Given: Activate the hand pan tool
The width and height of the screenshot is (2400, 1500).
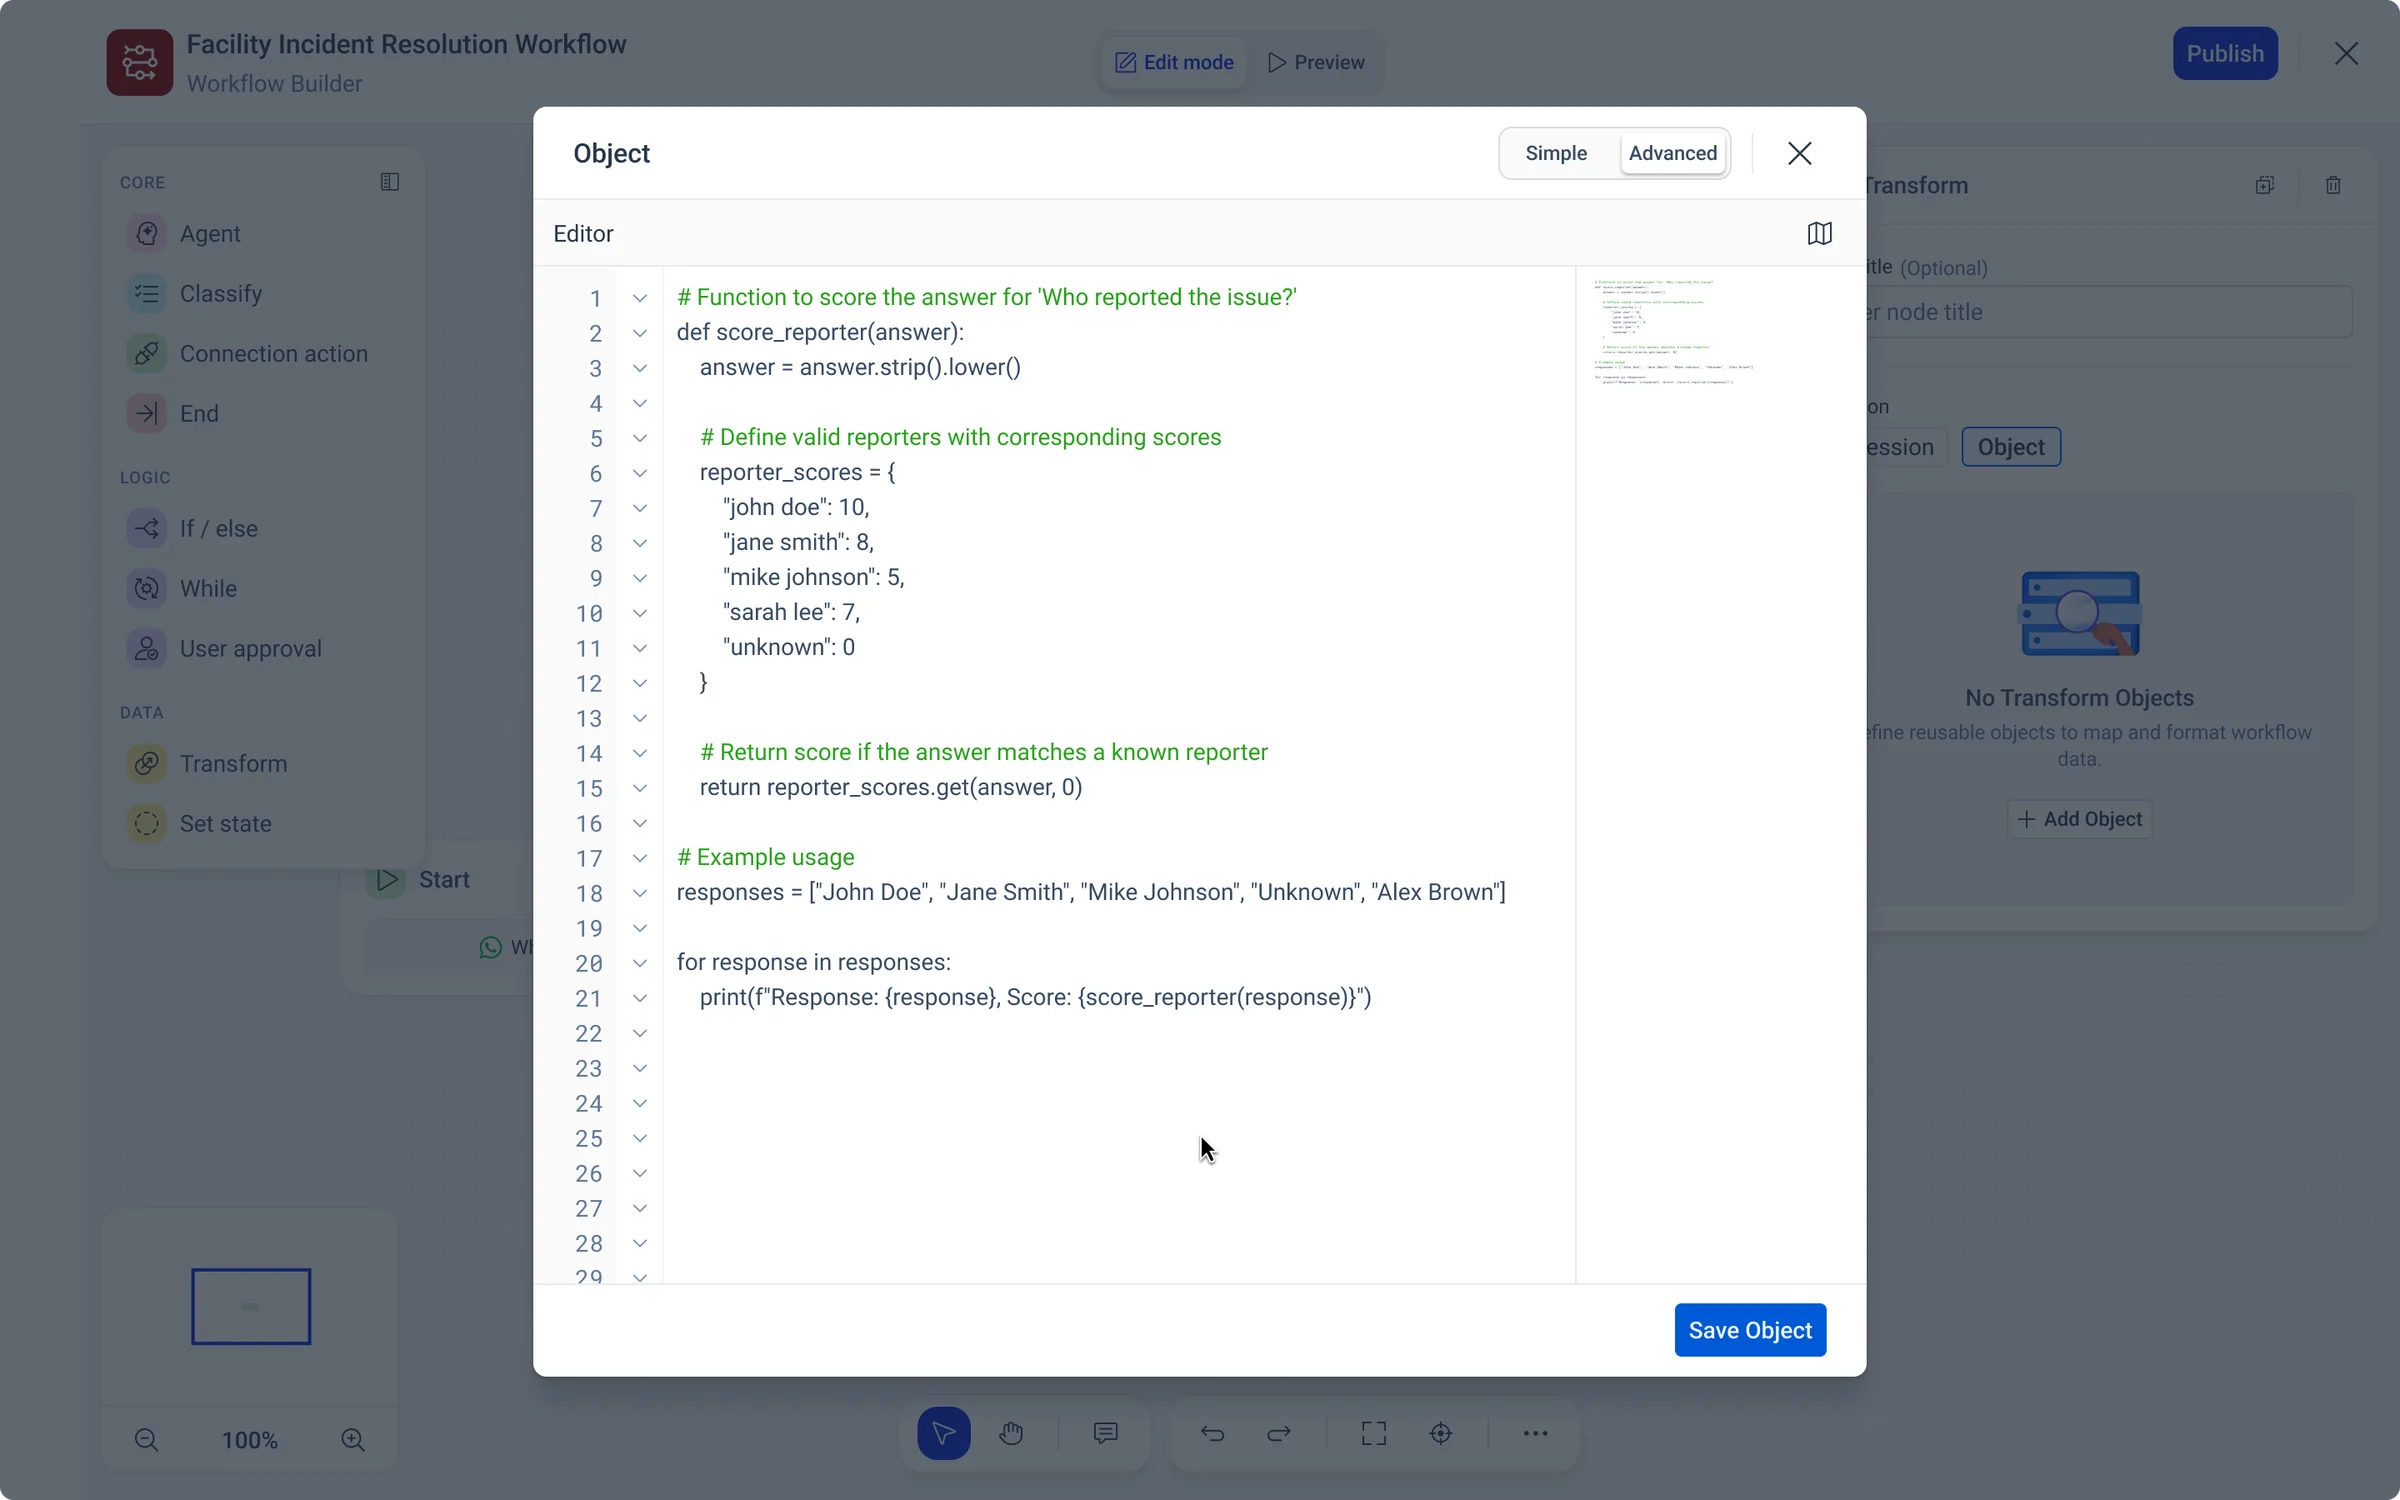Looking at the screenshot, I should (x=1011, y=1433).
